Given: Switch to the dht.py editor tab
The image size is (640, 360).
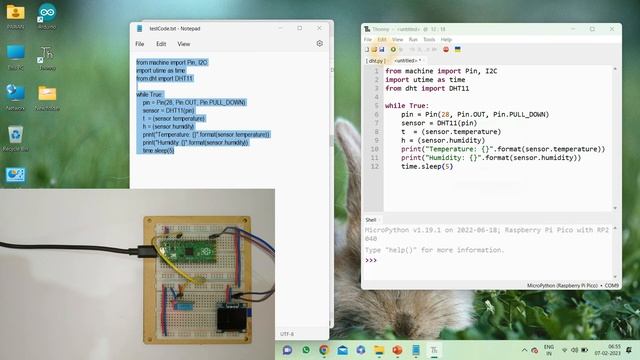Looking at the screenshot, I should coord(376,60).
